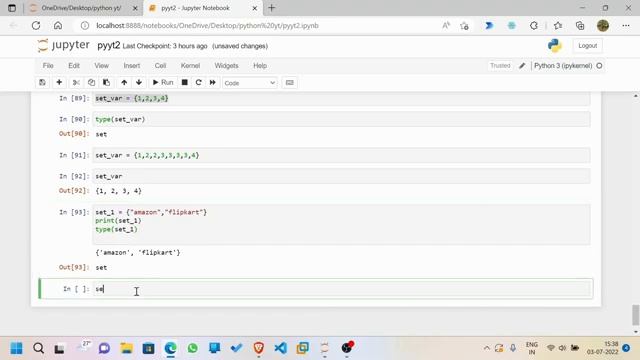Click the pencil edit-mode icon
The height and width of the screenshot is (360, 640).
522,66
